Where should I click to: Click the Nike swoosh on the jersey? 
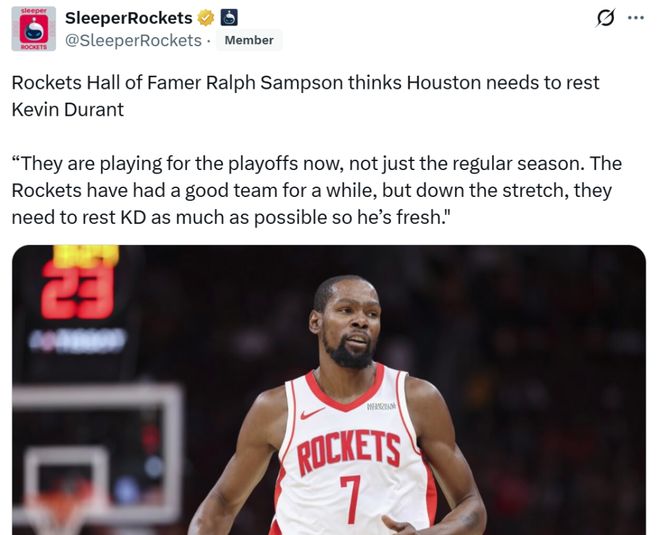click(312, 413)
